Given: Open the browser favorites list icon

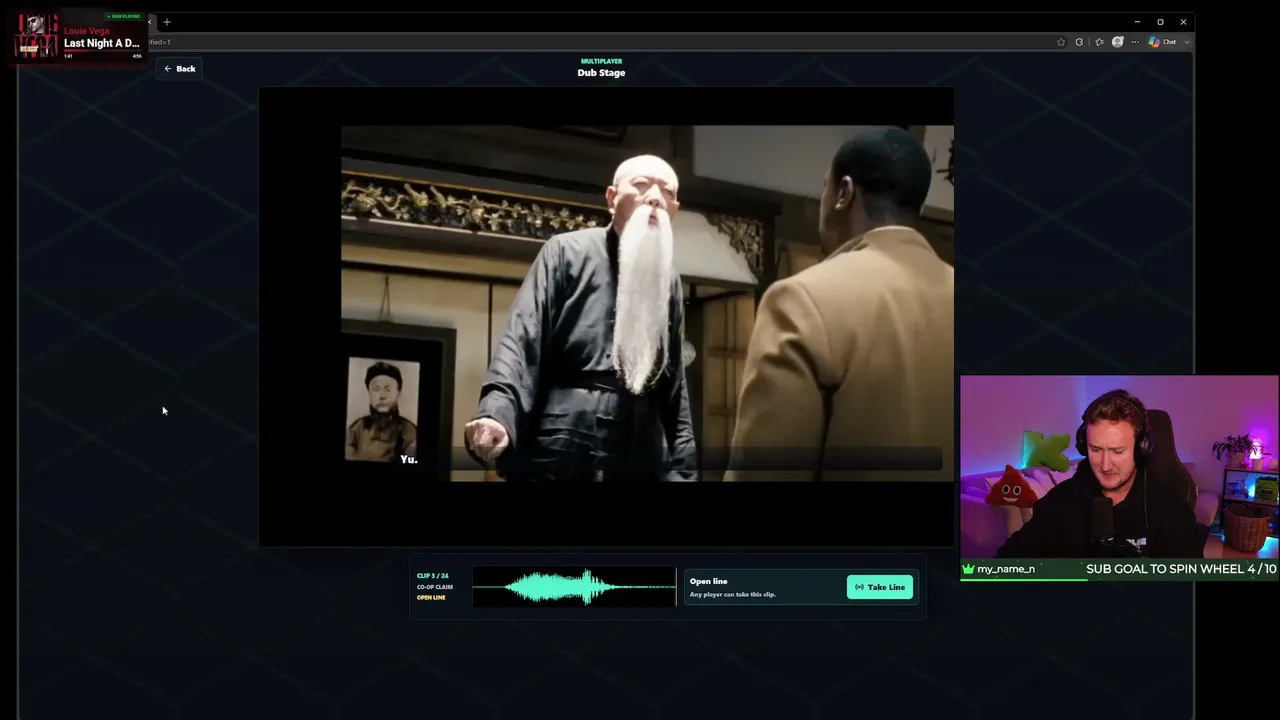Looking at the screenshot, I should tap(1099, 42).
